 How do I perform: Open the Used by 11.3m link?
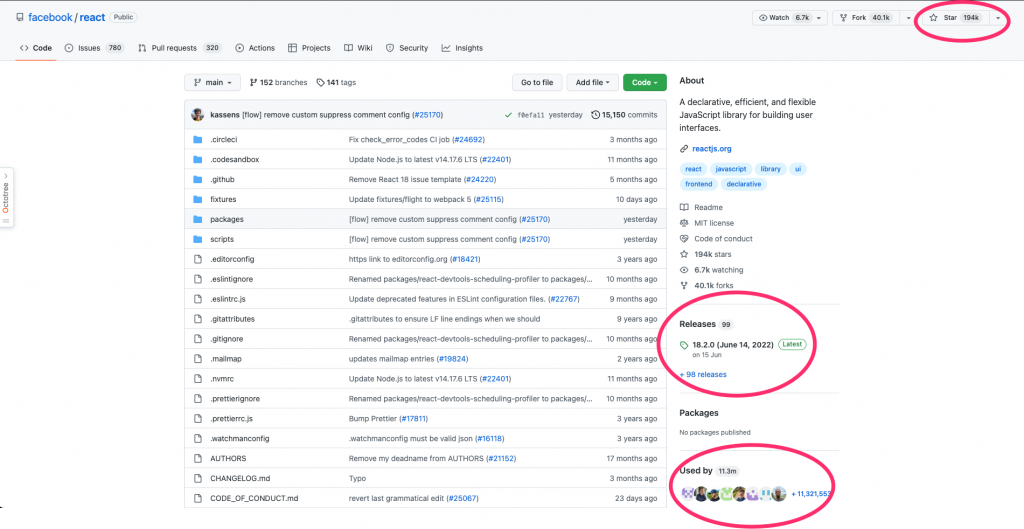point(709,470)
